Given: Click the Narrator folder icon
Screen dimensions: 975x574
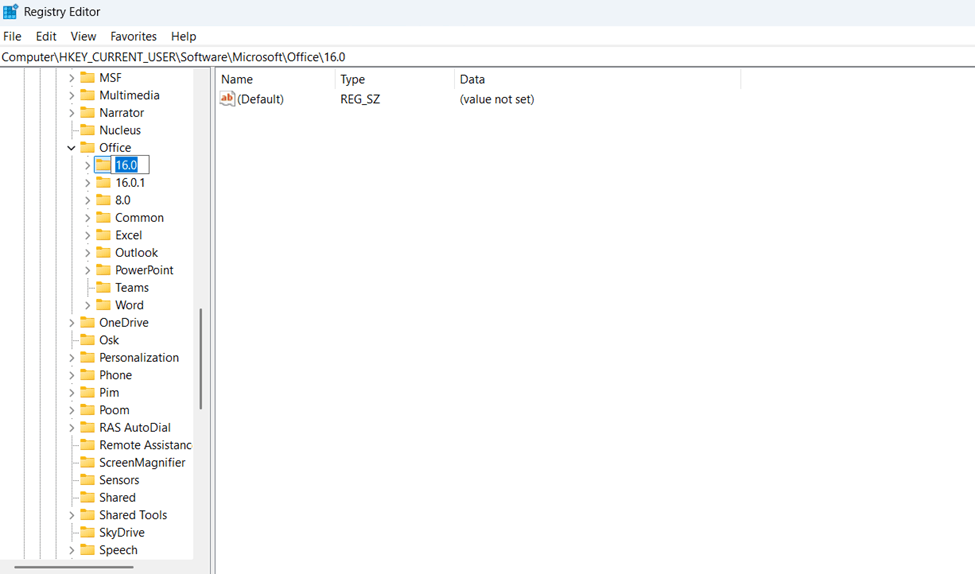Looking at the screenshot, I should (88, 112).
